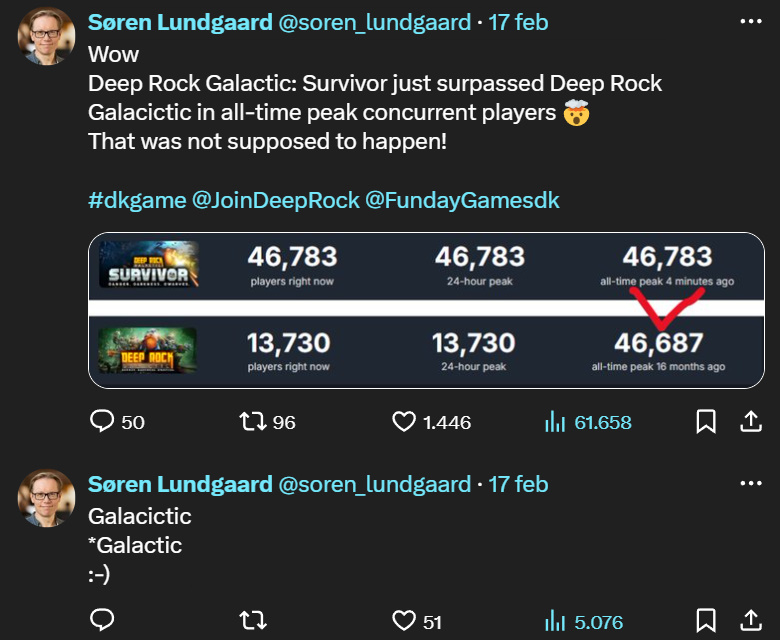Bookmark the Galactic correction tweet
The image size is (780, 640).
coord(706,621)
